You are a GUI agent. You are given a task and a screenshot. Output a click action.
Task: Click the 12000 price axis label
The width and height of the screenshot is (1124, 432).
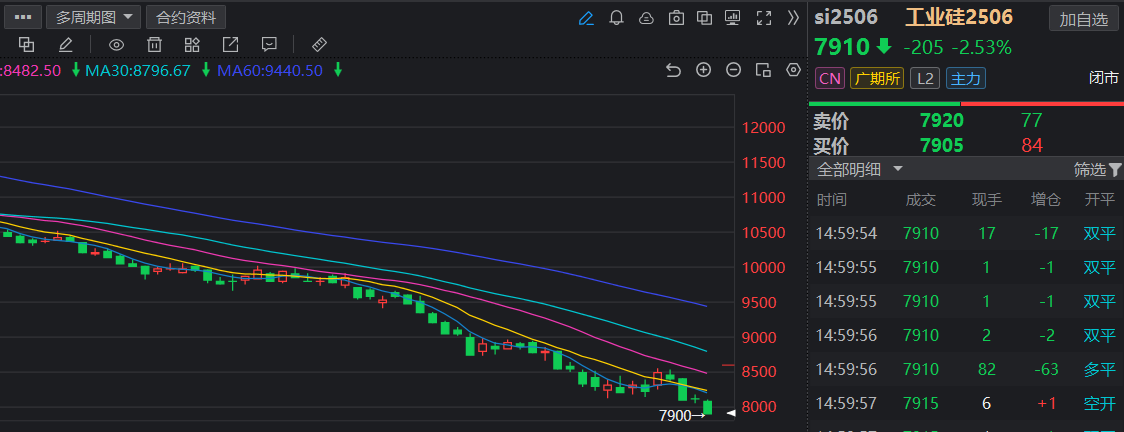[765, 128]
